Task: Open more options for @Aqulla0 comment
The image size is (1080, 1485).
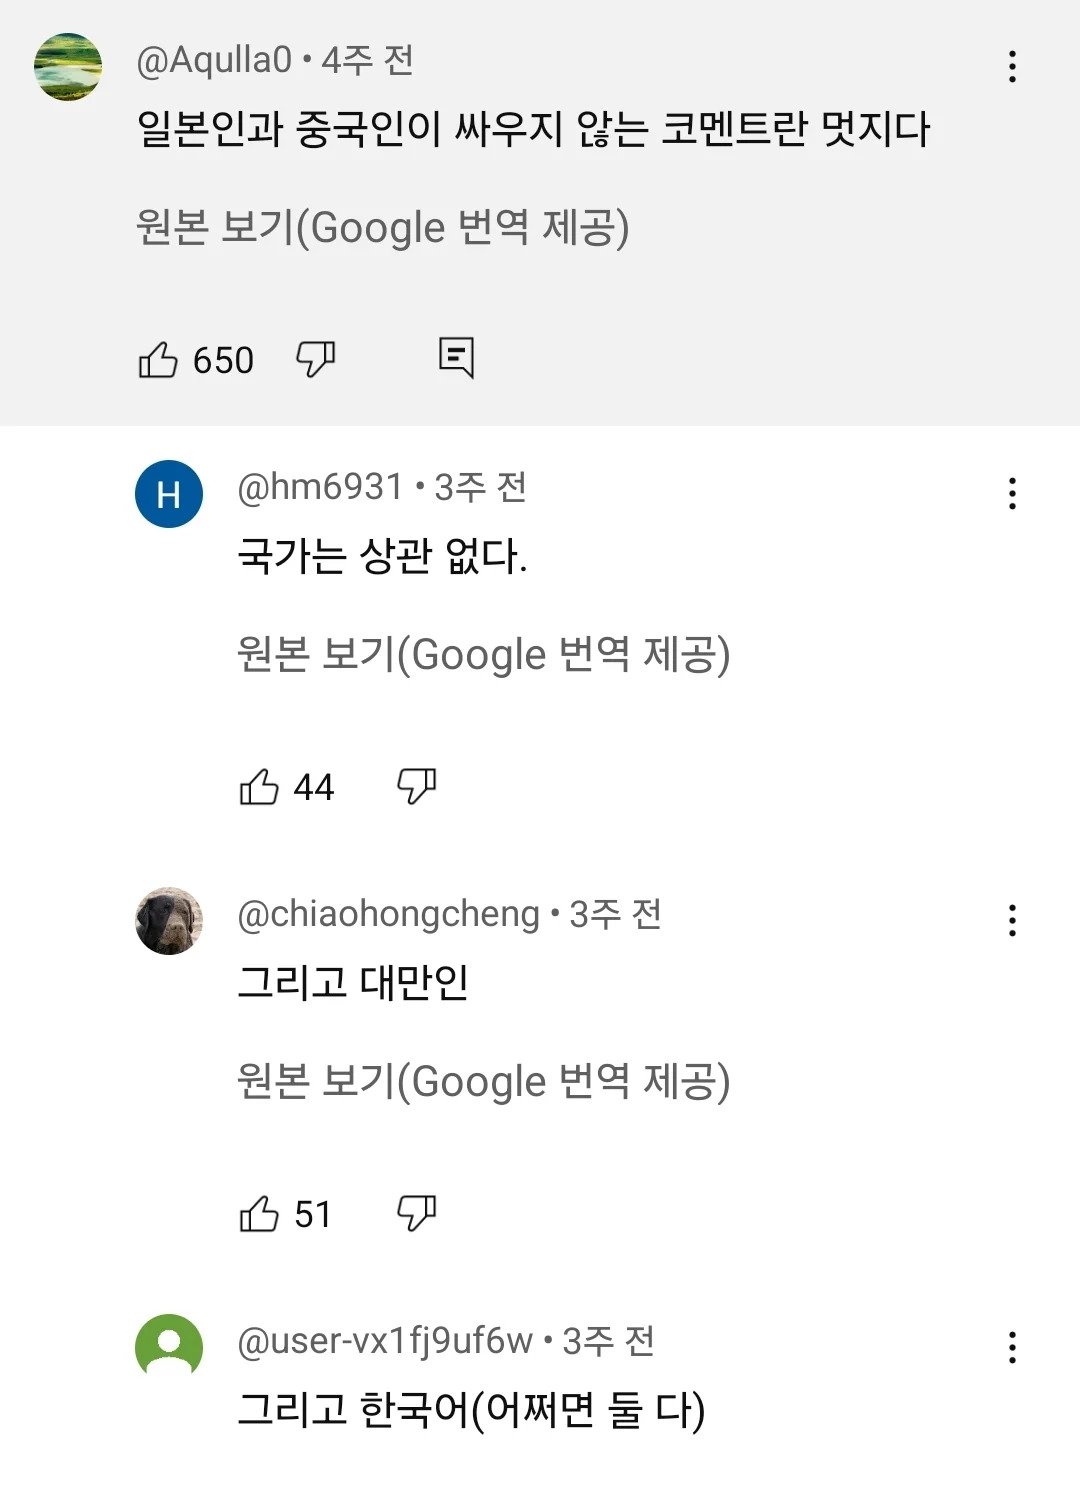Action: 1012,66
